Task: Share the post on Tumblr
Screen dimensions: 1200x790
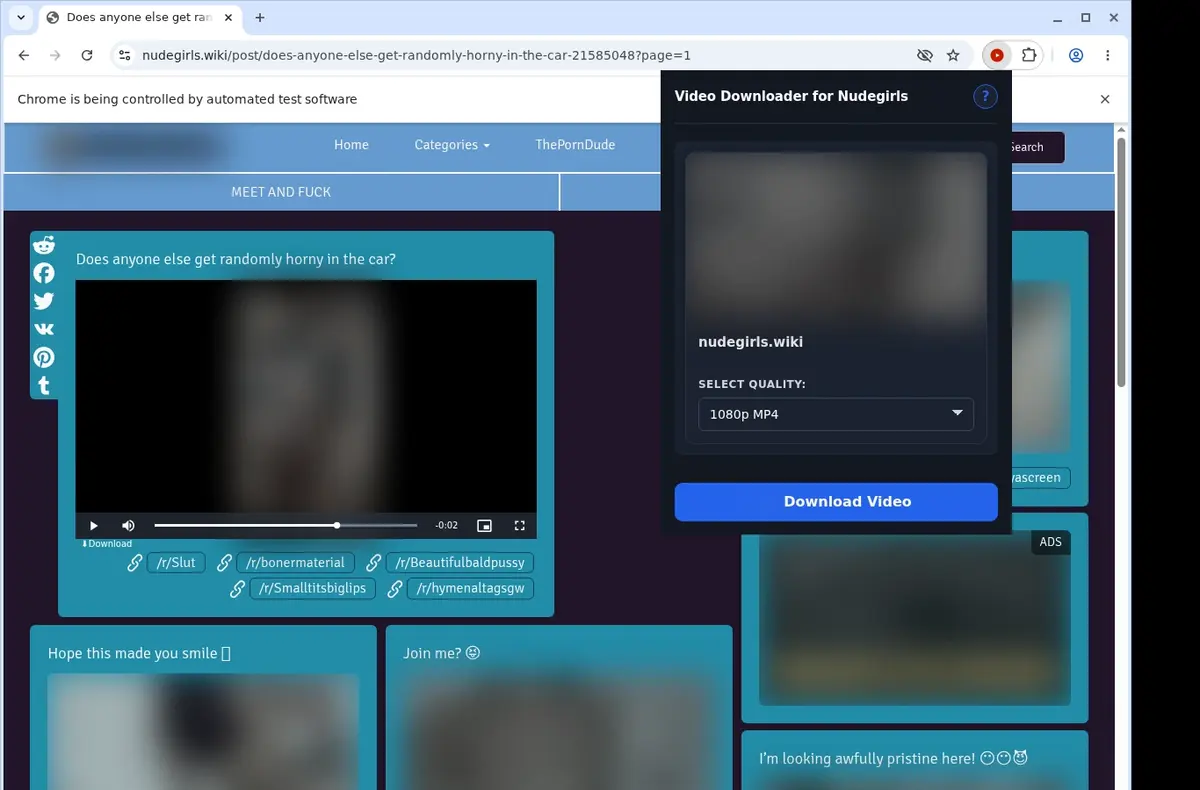Action: pyautogui.click(x=44, y=385)
